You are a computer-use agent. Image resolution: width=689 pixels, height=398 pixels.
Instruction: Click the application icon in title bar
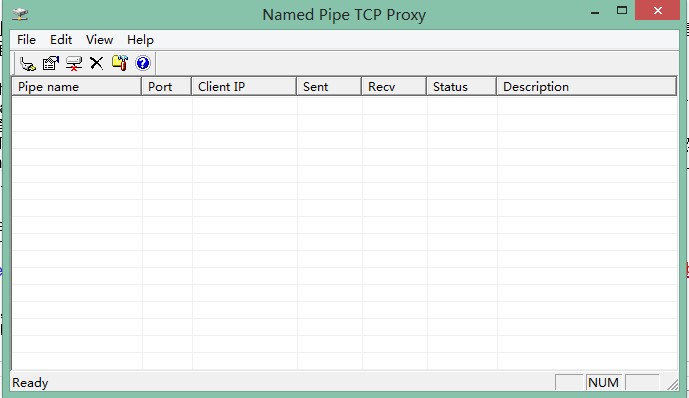tap(20, 14)
